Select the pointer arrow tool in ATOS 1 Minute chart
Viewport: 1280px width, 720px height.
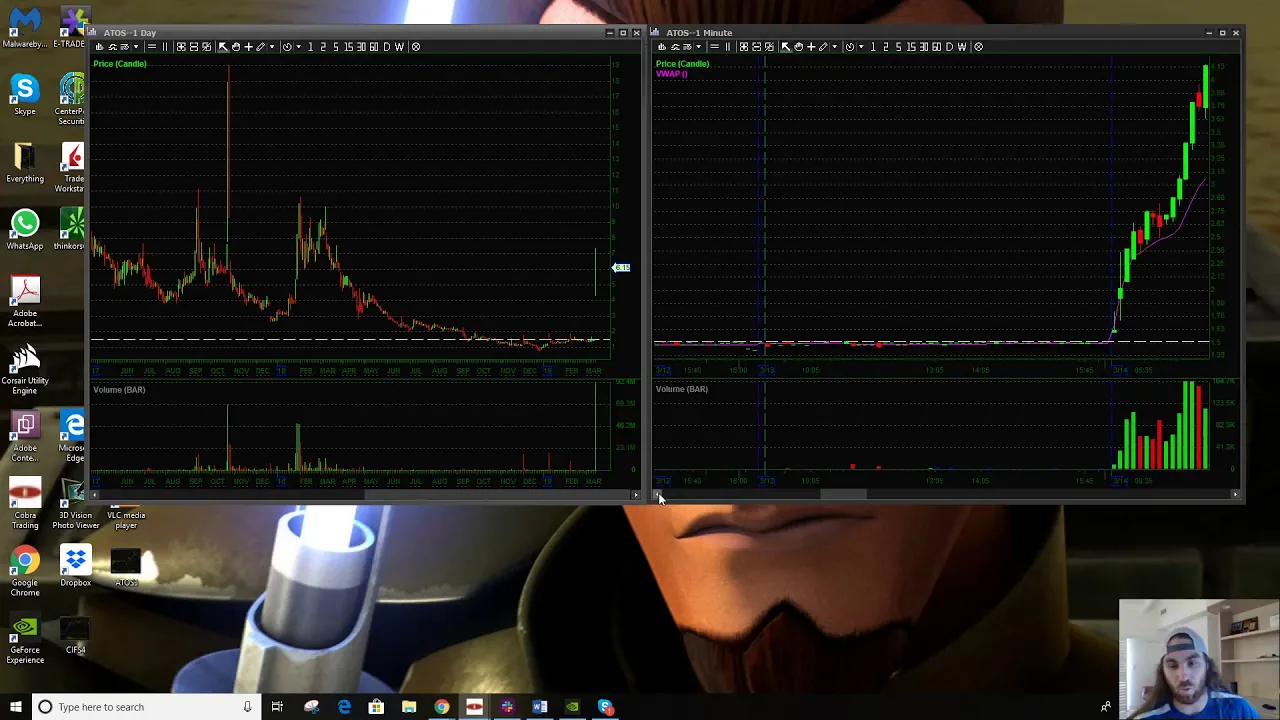(x=785, y=46)
